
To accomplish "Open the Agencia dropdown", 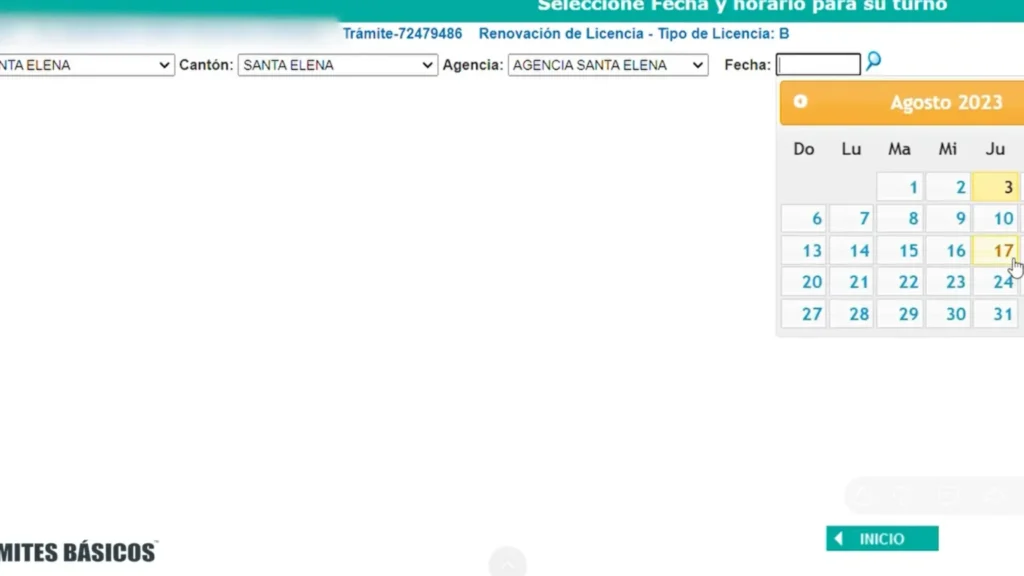I will [x=608, y=65].
